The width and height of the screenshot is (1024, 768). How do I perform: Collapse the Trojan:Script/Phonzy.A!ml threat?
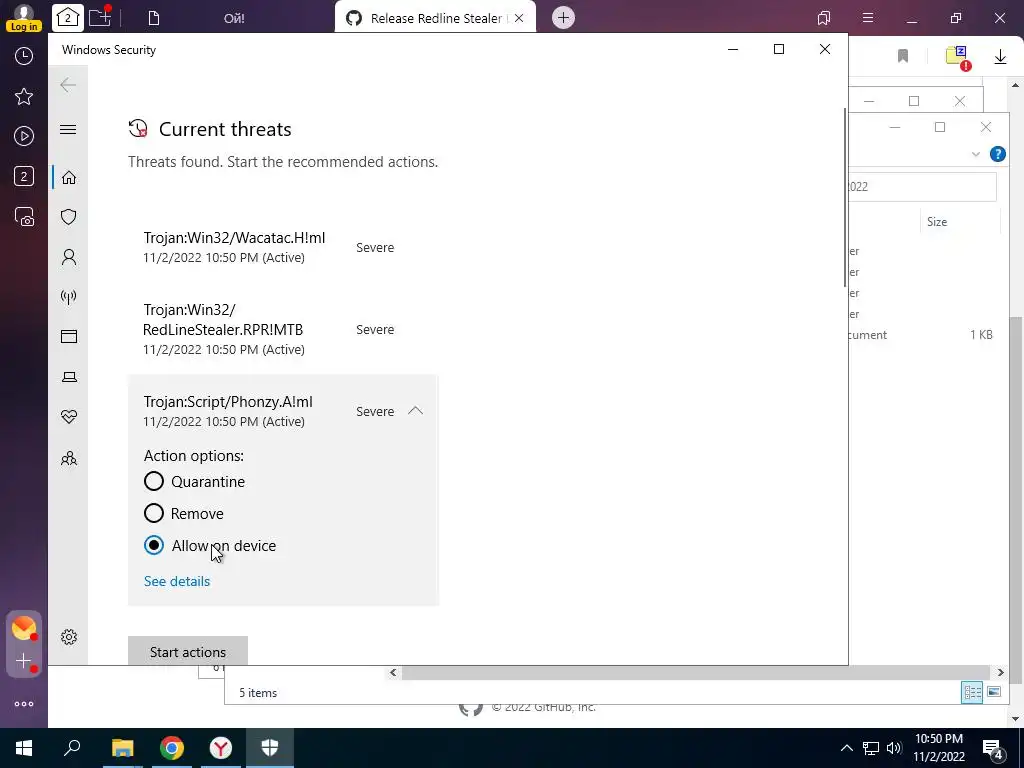click(x=415, y=411)
